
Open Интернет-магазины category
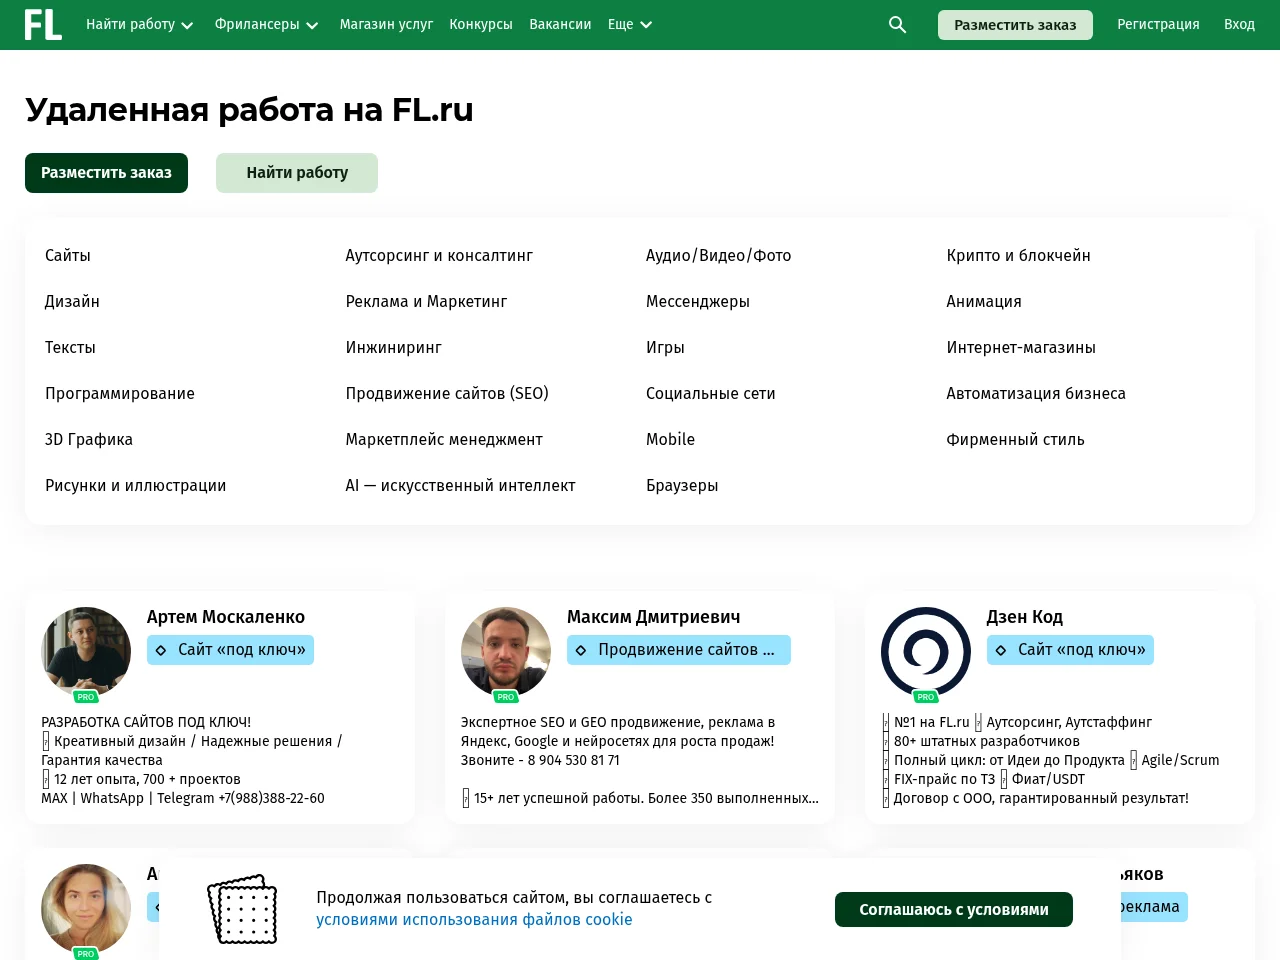point(1021,348)
